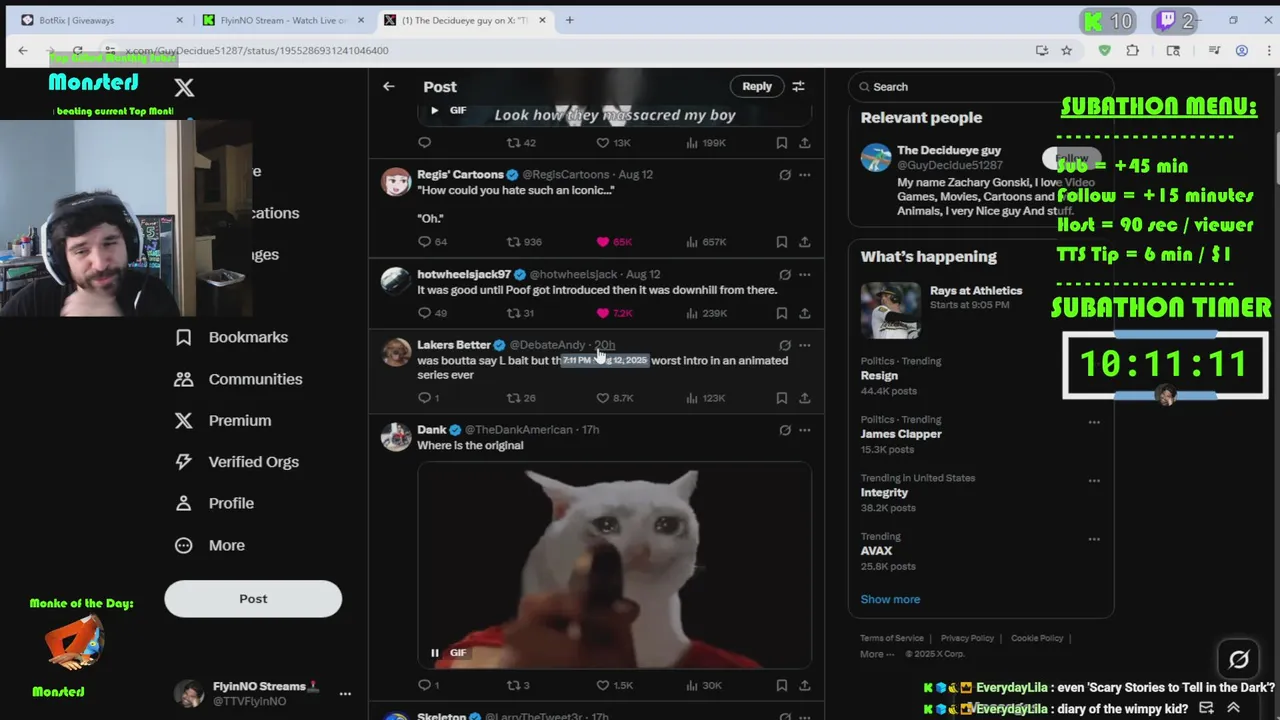The width and height of the screenshot is (1280, 720).
Task: Repost Regis' Cartoons reply with 936 reposts
Action: (x=513, y=241)
